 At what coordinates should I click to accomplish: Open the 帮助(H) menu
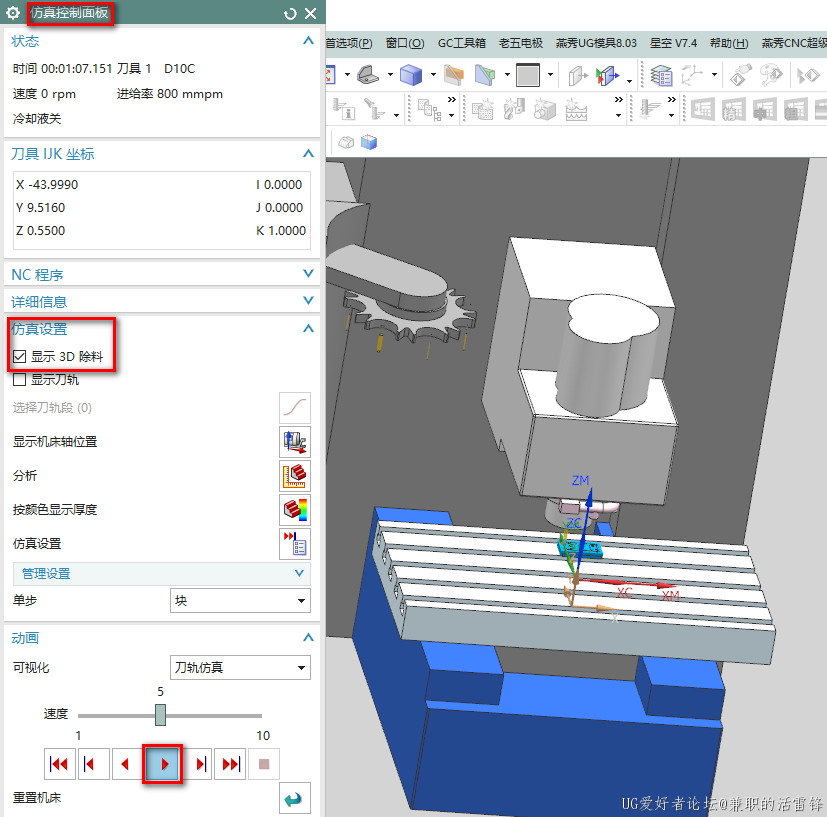[x=728, y=43]
